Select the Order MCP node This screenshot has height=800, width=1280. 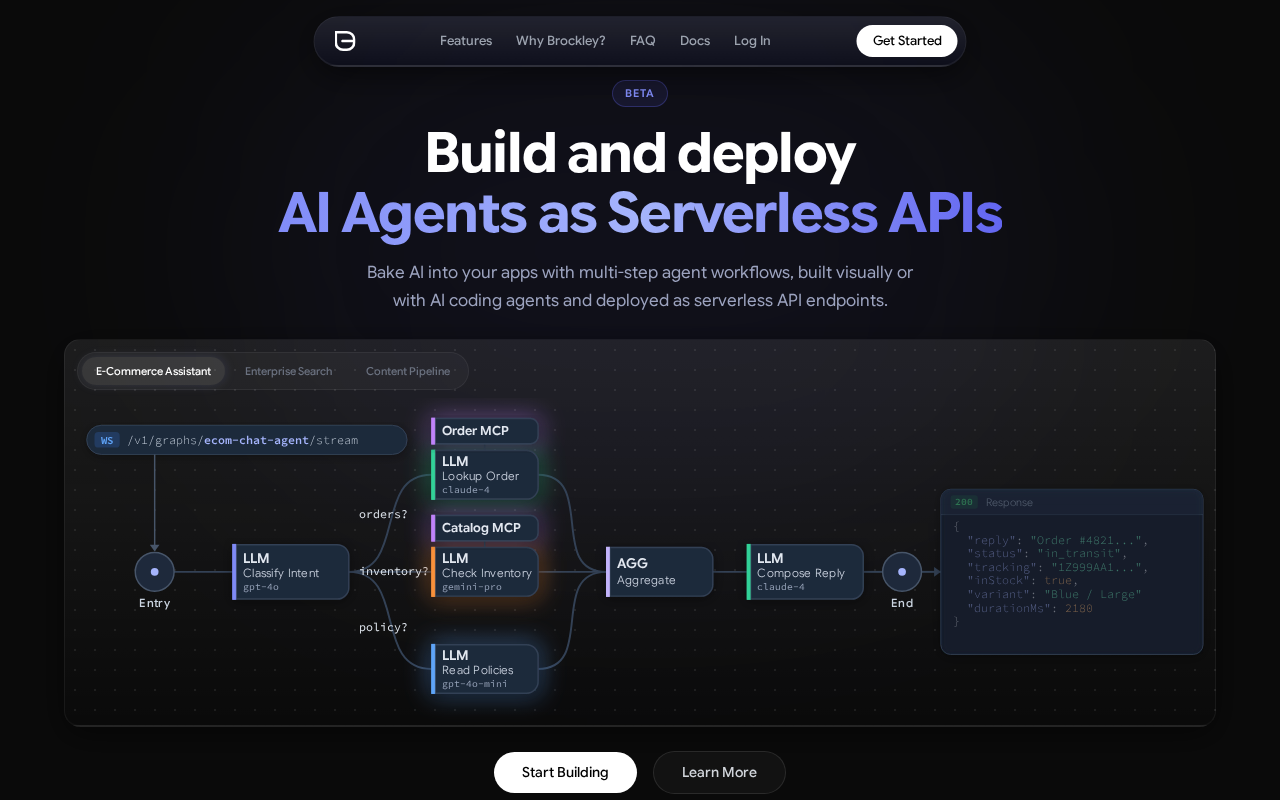click(485, 431)
